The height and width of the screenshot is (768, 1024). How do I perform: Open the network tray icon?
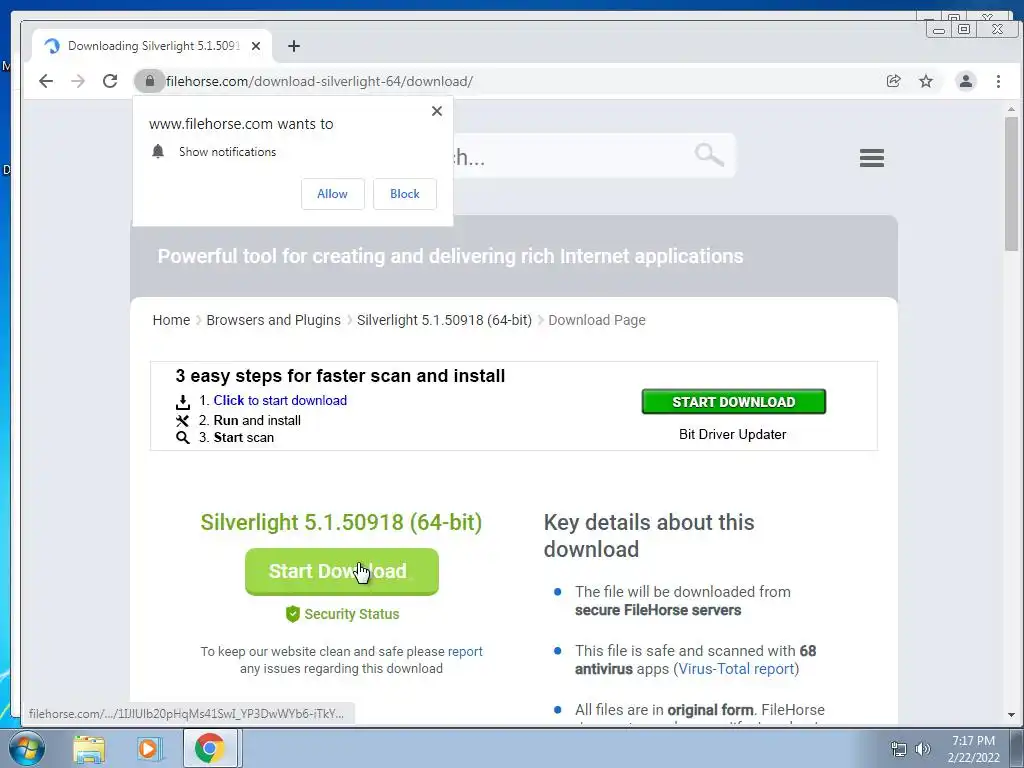(899, 749)
